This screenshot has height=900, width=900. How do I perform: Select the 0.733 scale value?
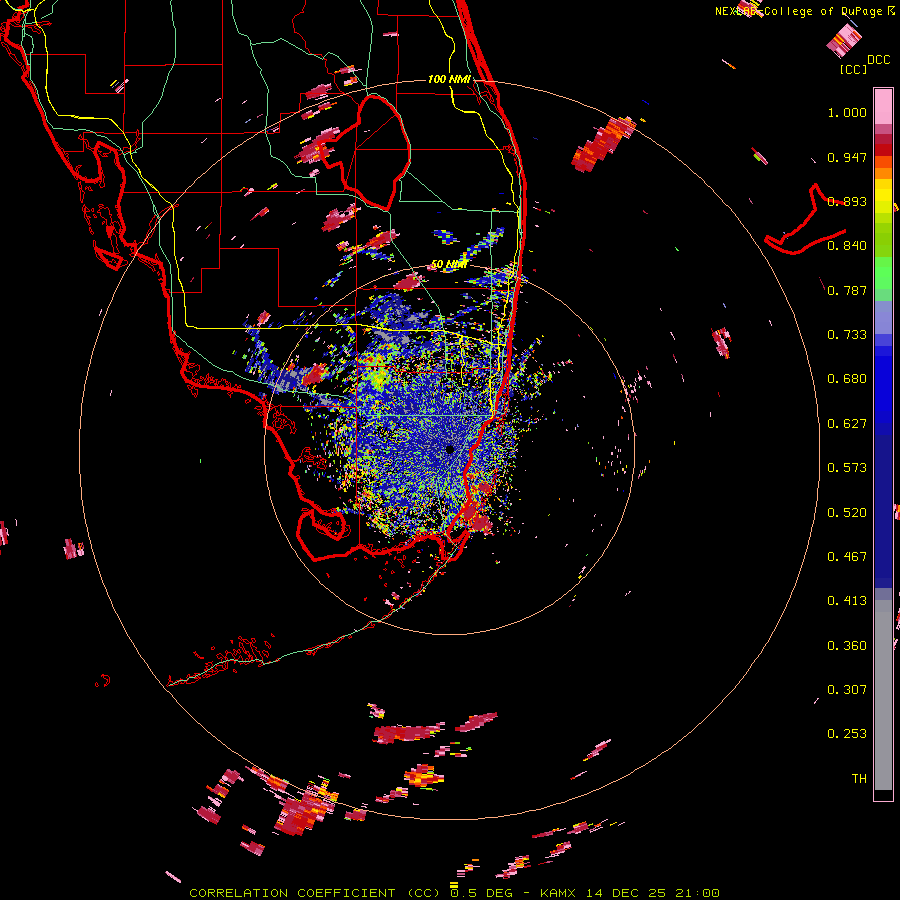coord(847,335)
